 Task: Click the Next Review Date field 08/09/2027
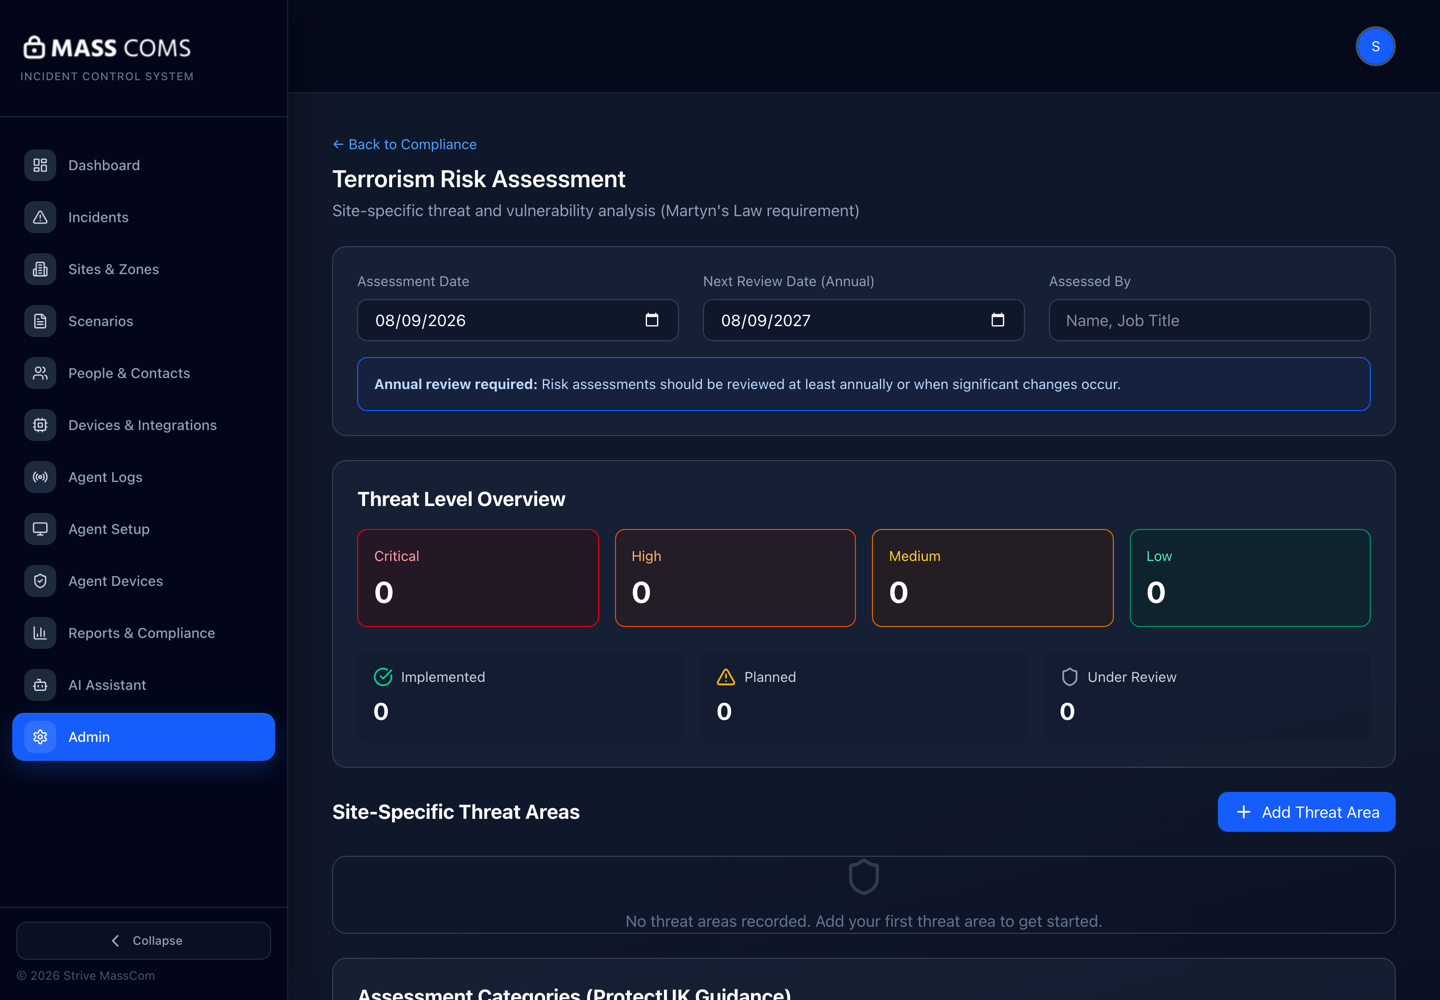pyautogui.click(x=864, y=320)
